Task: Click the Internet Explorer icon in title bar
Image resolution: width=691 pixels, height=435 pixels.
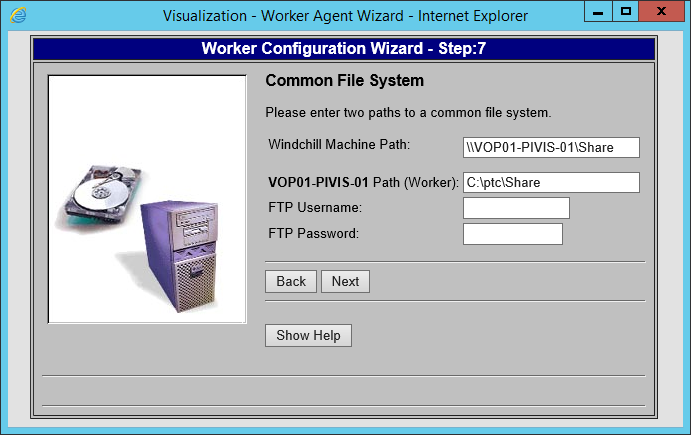Action: click(x=18, y=15)
